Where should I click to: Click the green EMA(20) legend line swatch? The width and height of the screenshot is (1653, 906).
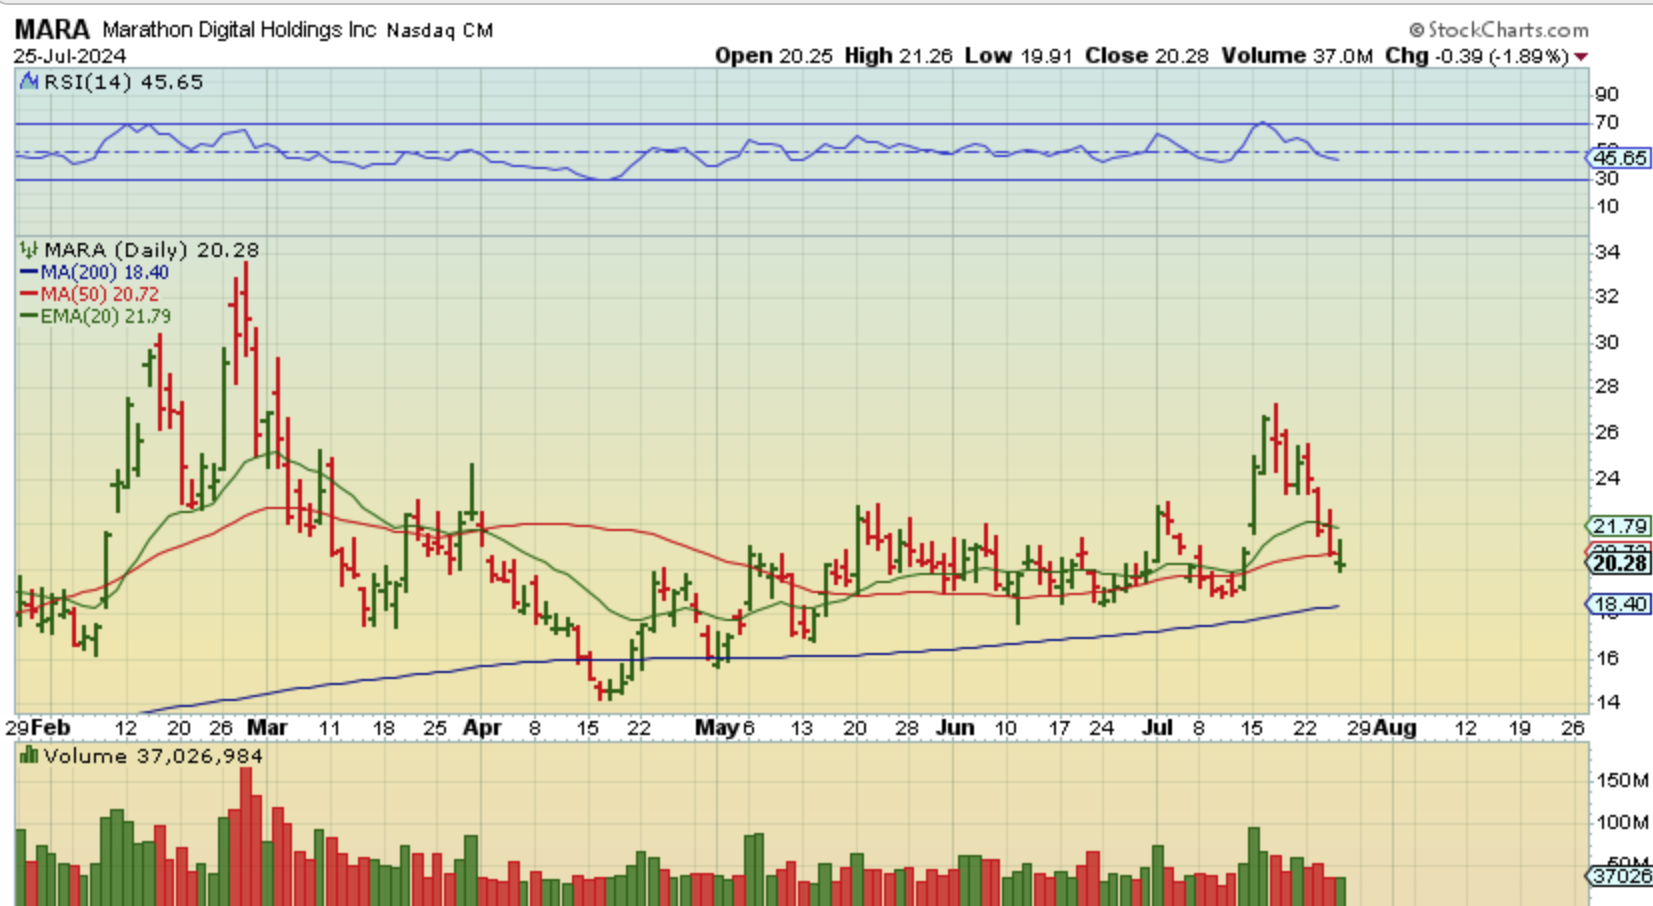(x=29, y=317)
